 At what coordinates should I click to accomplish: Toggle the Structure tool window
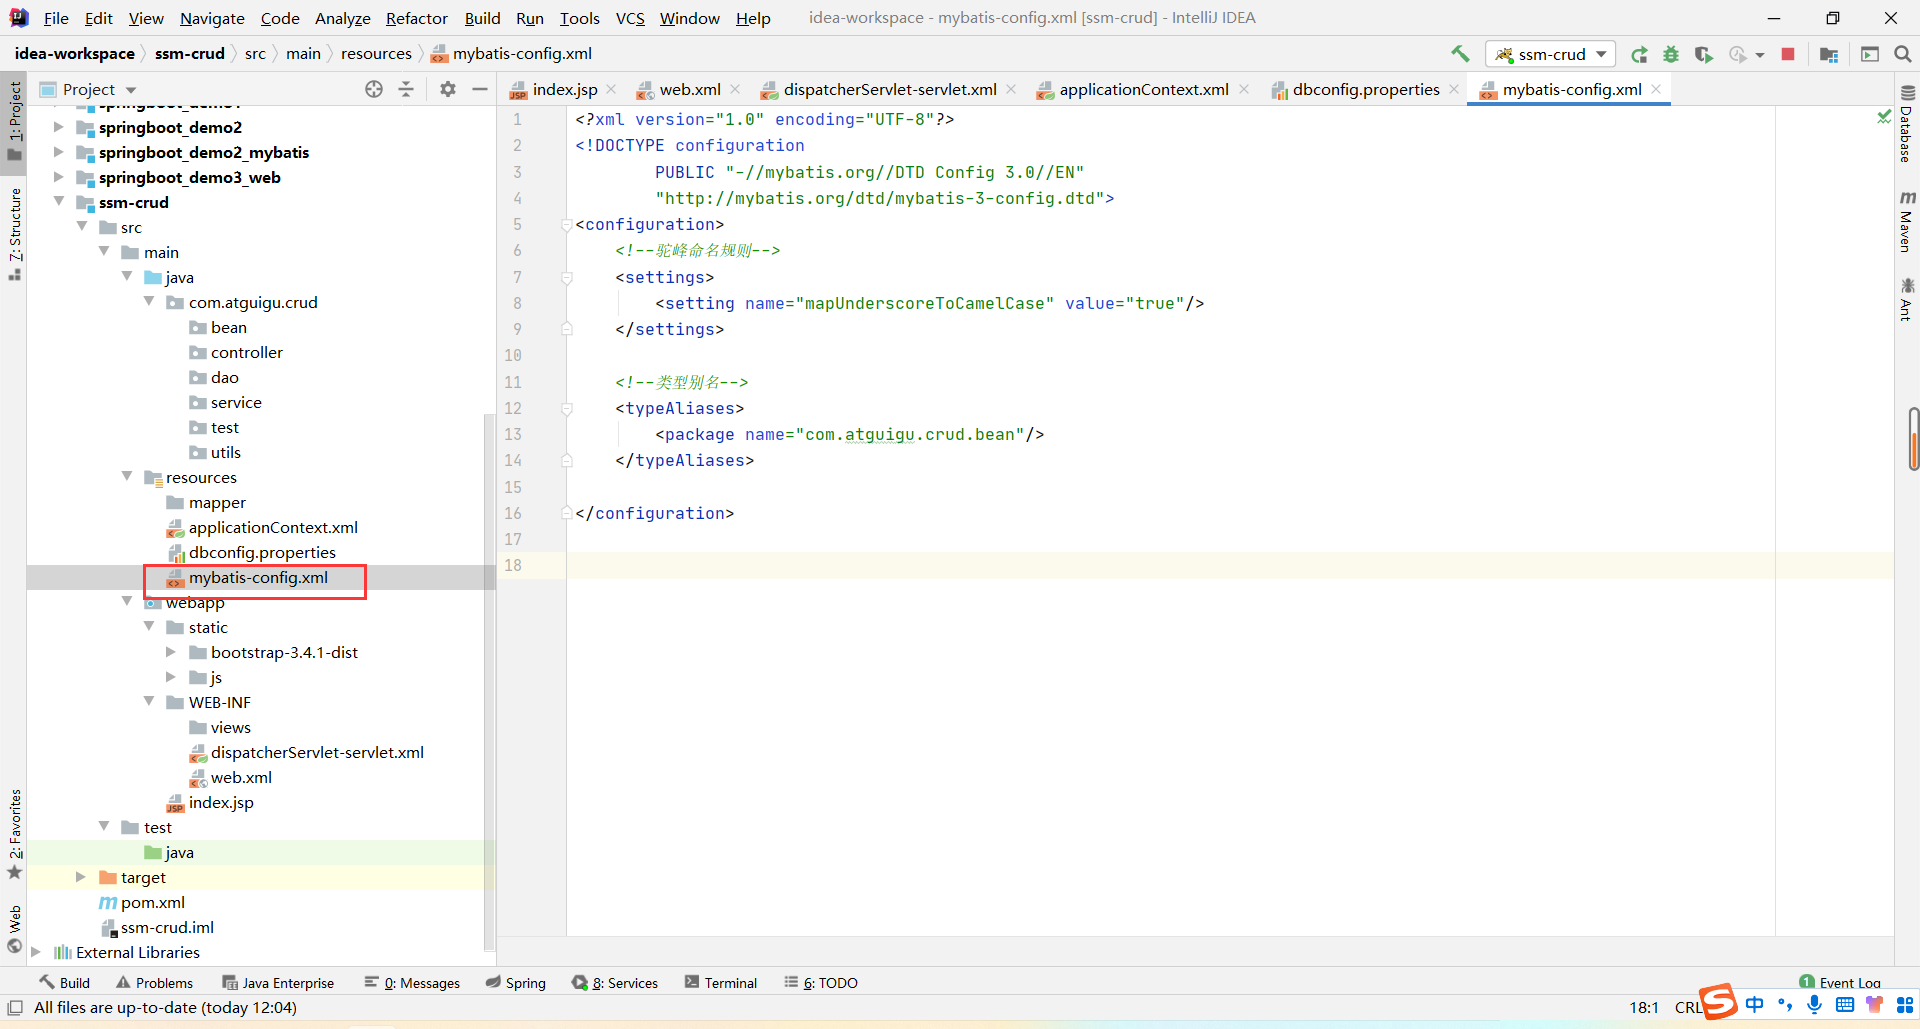coord(14,230)
